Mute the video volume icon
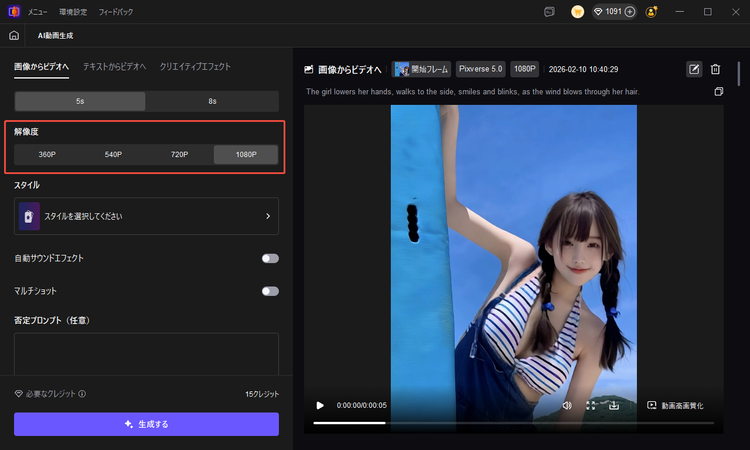 567,406
